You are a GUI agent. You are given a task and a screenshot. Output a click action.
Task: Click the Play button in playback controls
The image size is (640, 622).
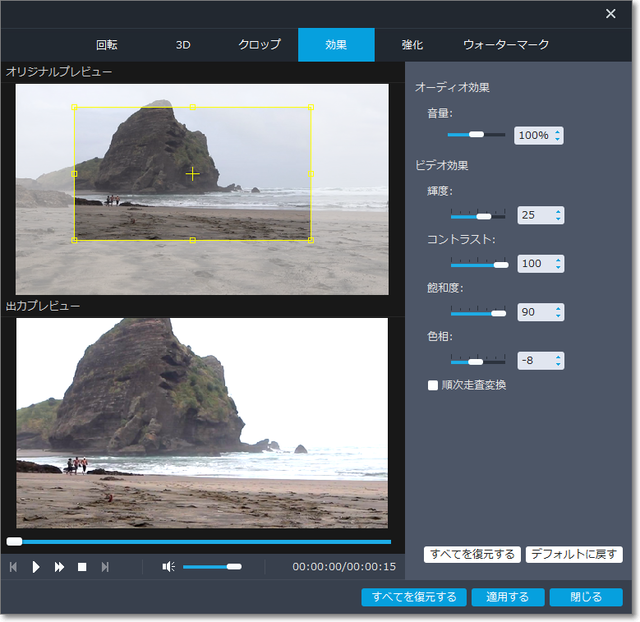[x=36, y=567]
